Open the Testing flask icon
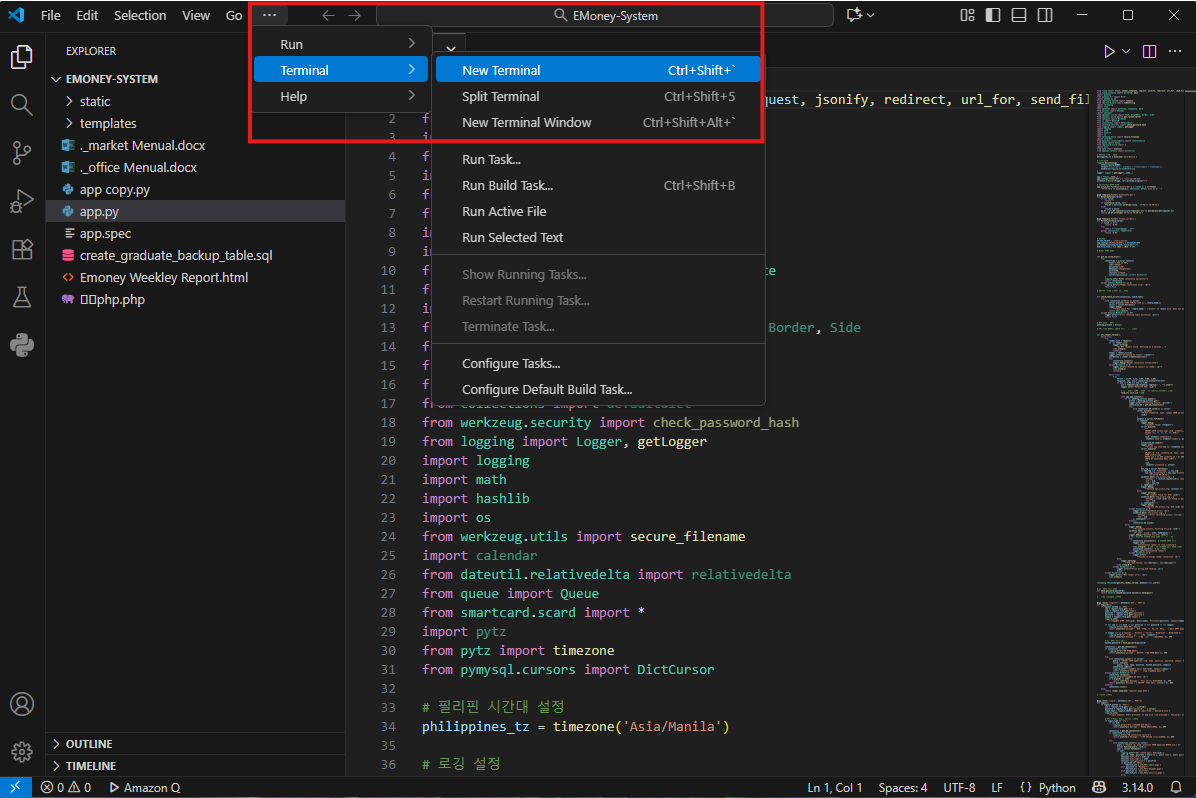1196x798 pixels. (x=22, y=297)
